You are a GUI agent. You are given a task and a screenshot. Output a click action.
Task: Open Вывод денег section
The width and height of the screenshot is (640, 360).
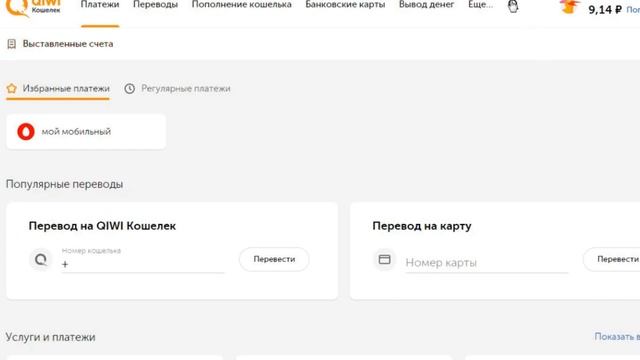click(427, 5)
